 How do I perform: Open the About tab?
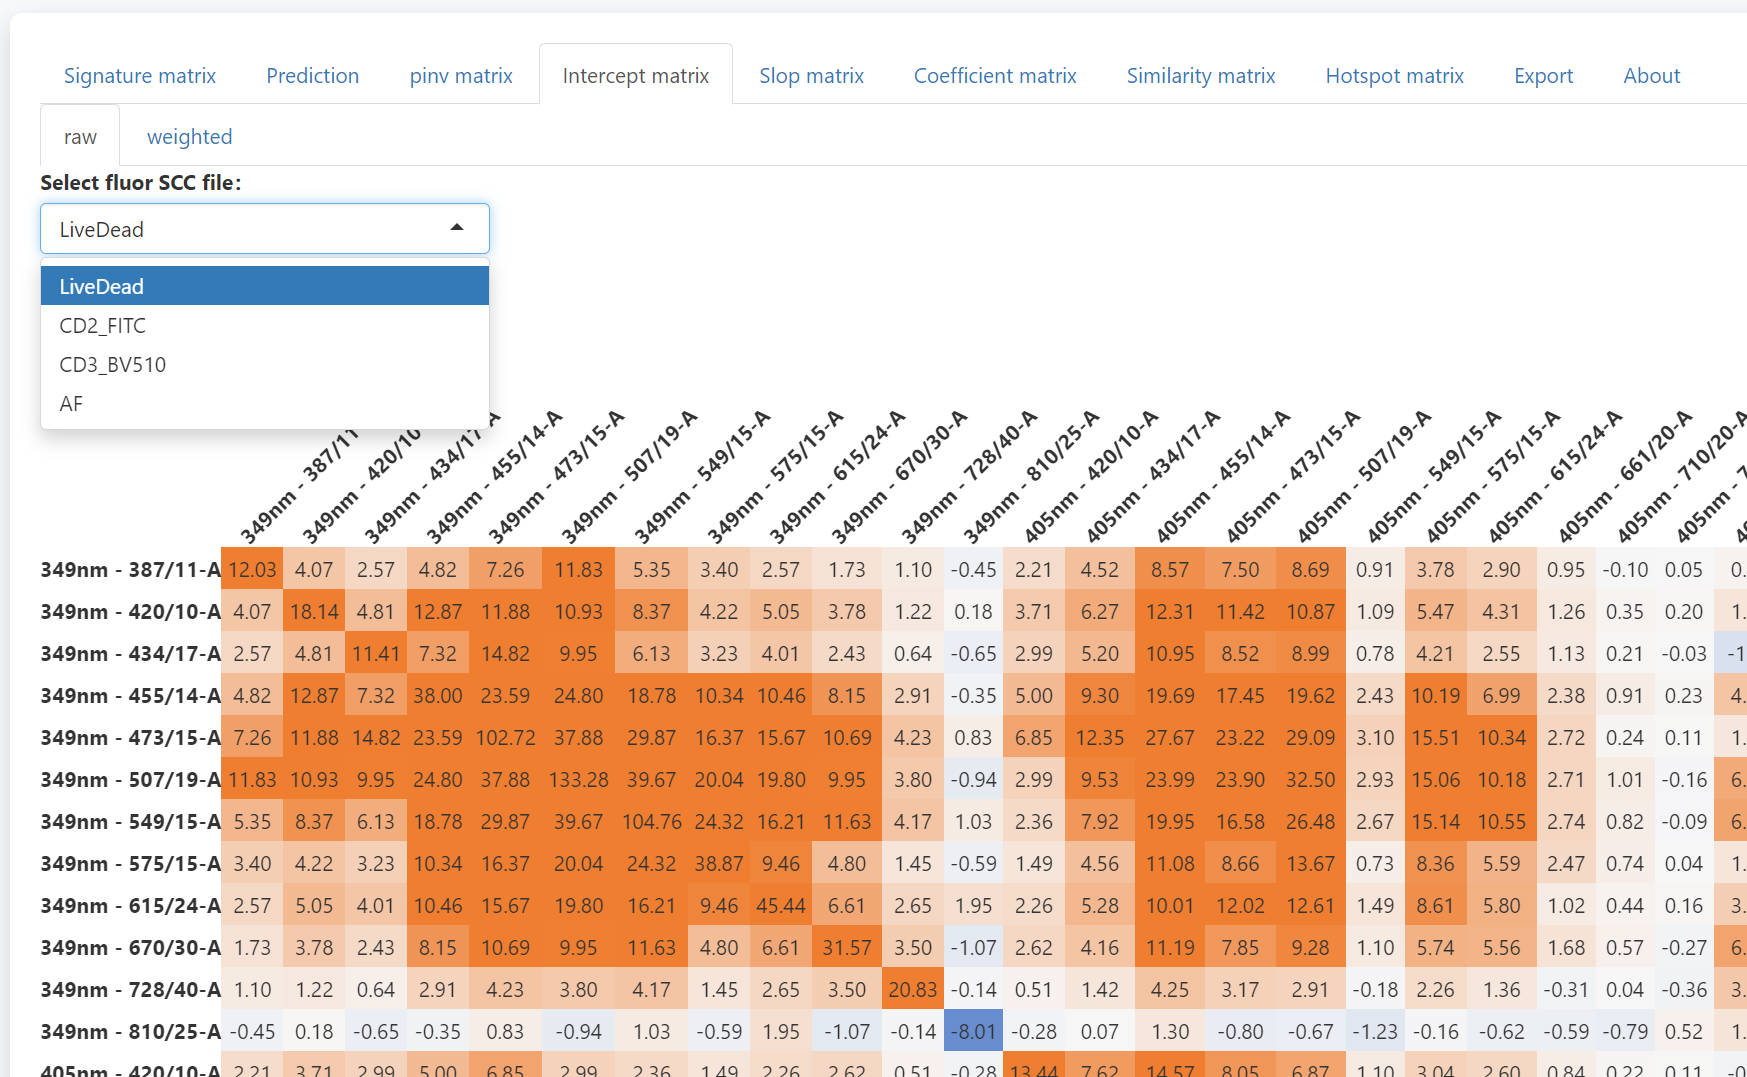click(1651, 76)
